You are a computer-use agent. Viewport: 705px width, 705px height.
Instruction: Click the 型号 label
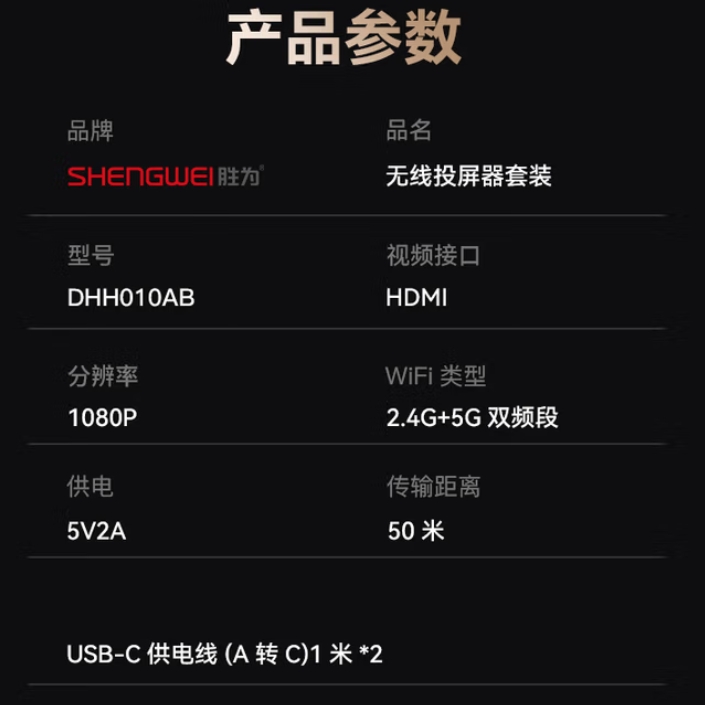point(90,255)
